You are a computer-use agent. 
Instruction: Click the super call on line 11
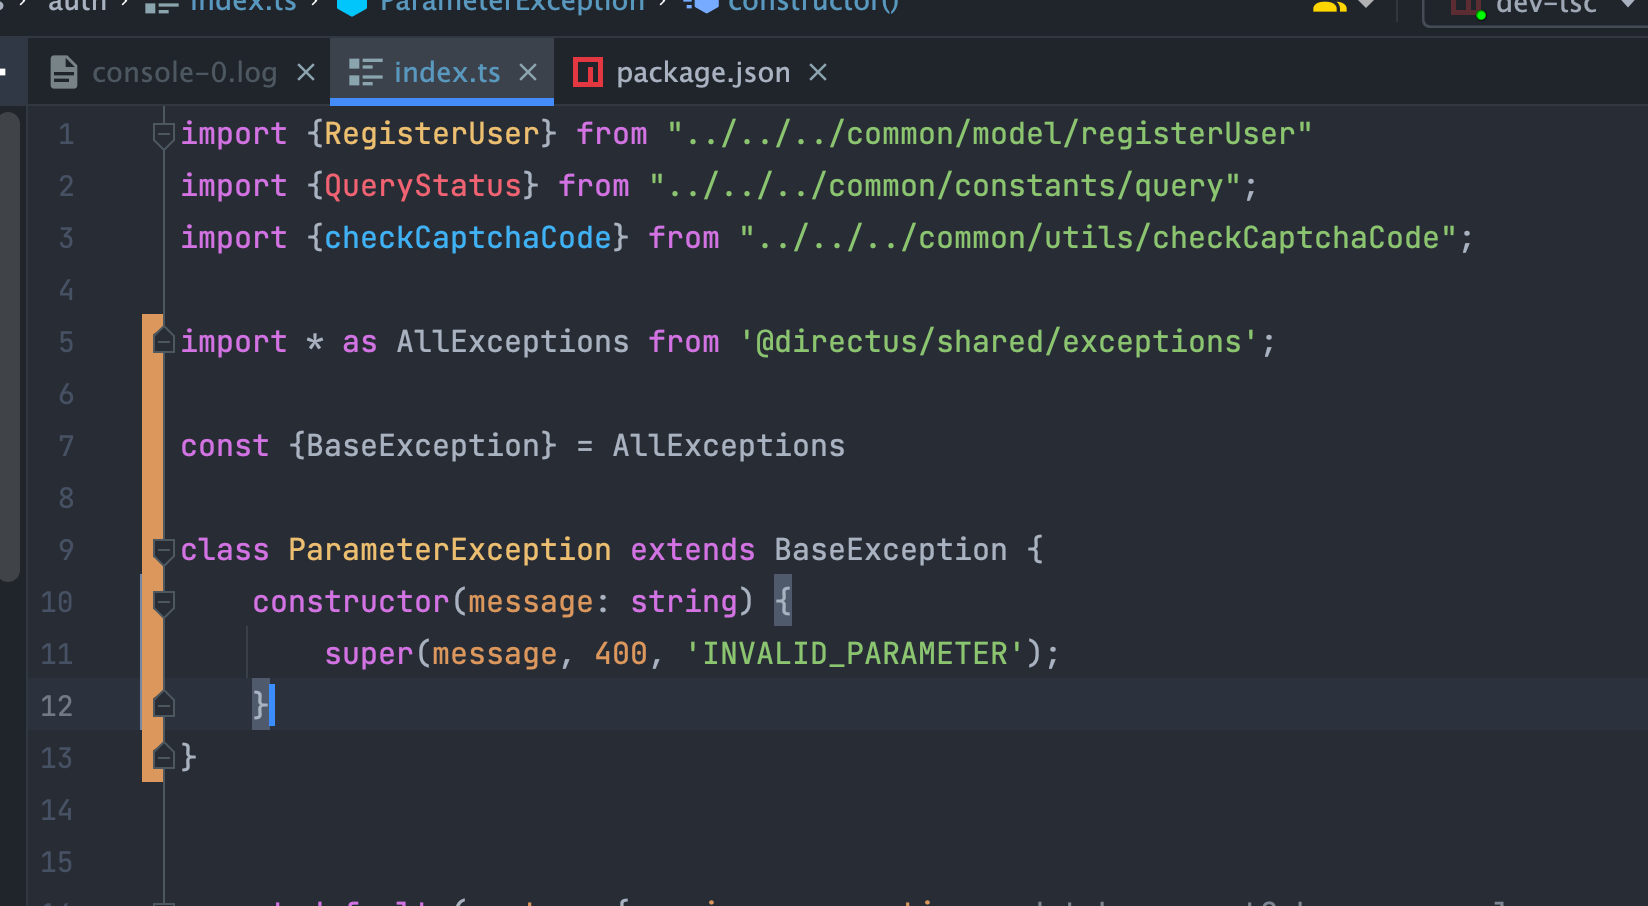(368, 654)
